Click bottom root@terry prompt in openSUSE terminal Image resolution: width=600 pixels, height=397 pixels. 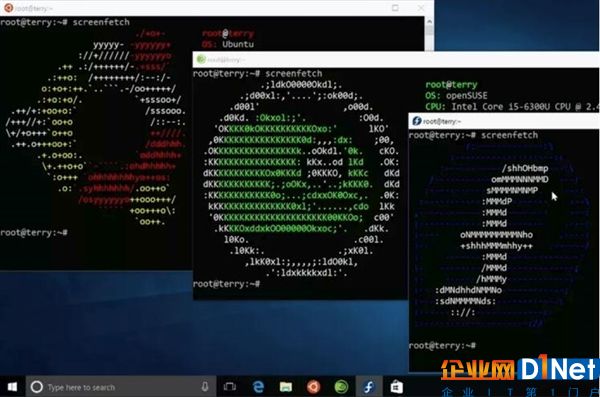pyautogui.click(x=227, y=284)
